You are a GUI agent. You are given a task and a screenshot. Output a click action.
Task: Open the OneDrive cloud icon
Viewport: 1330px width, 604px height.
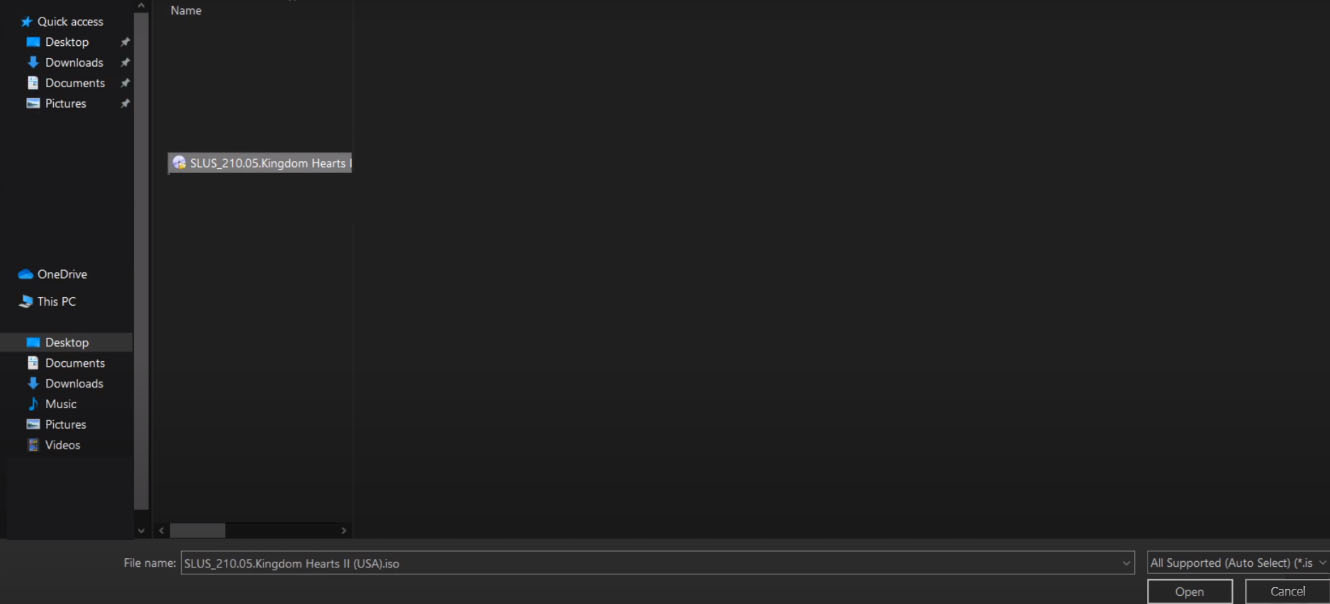coord(26,275)
